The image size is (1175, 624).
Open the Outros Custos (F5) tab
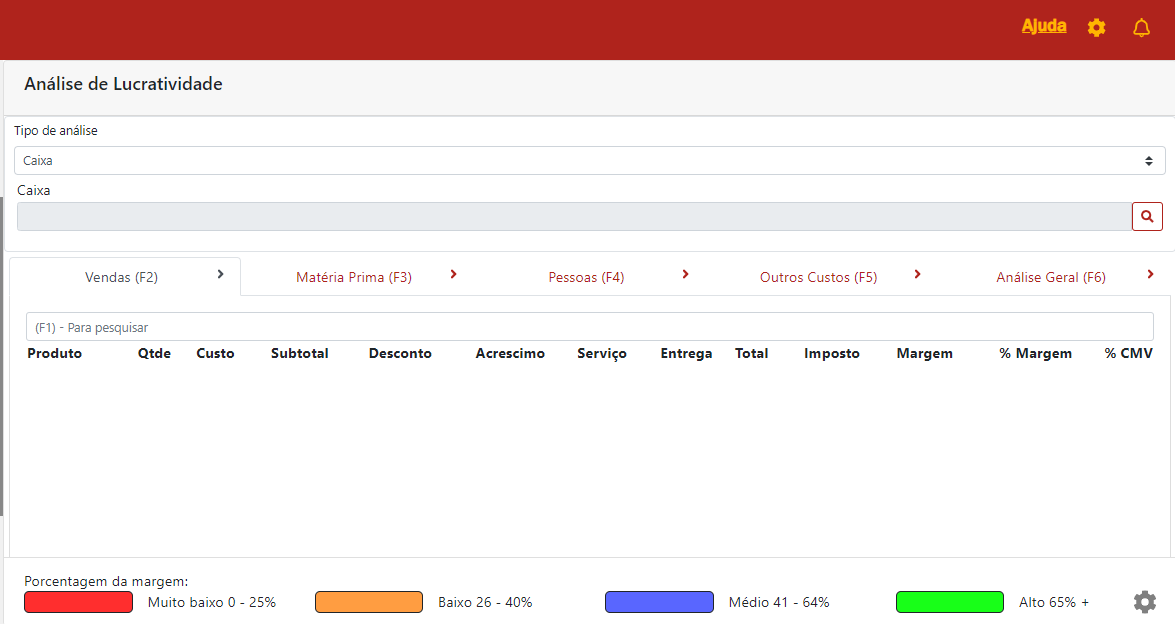pyautogui.click(x=818, y=277)
